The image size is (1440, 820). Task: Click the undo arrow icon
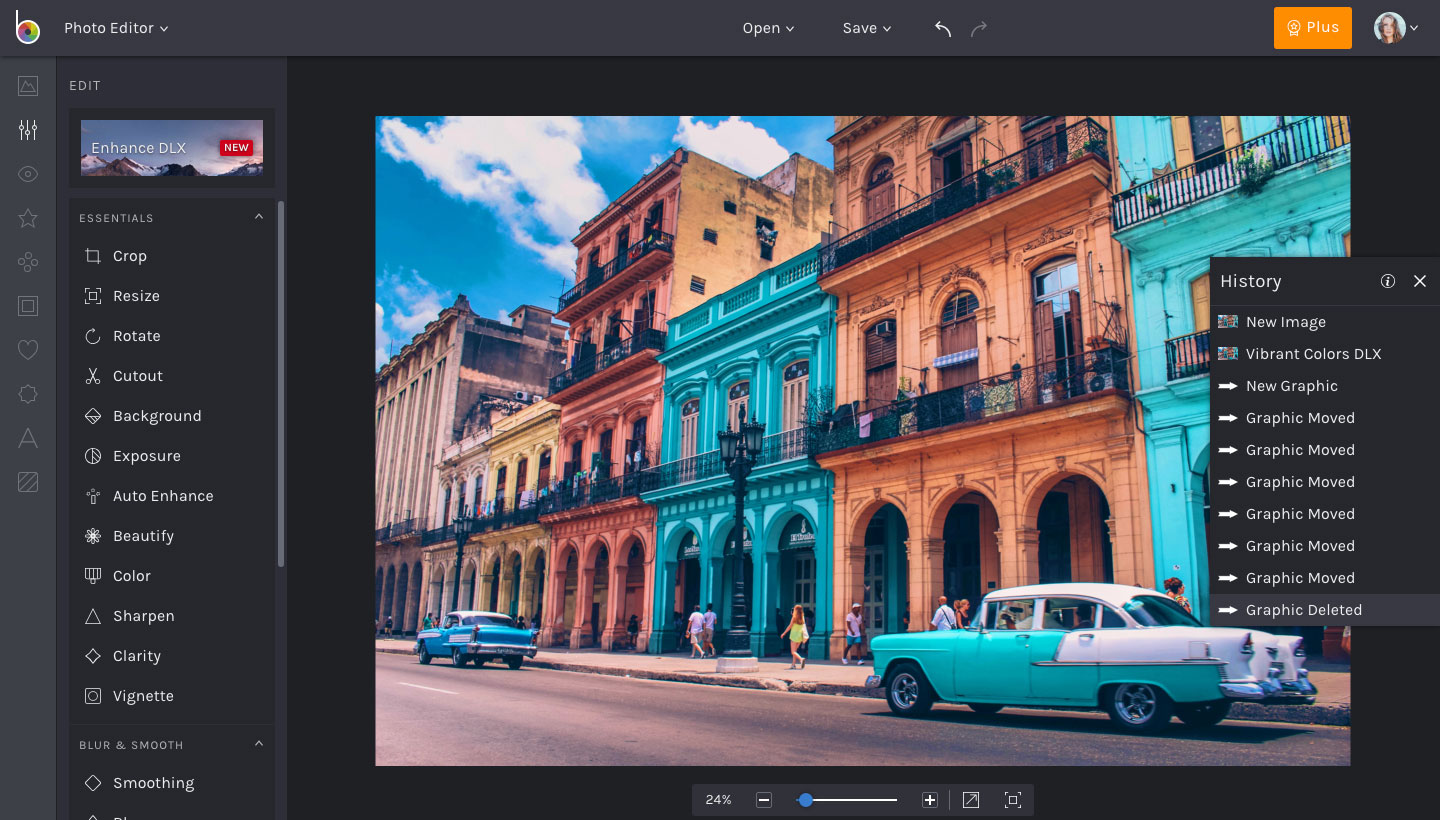point(942,29)
